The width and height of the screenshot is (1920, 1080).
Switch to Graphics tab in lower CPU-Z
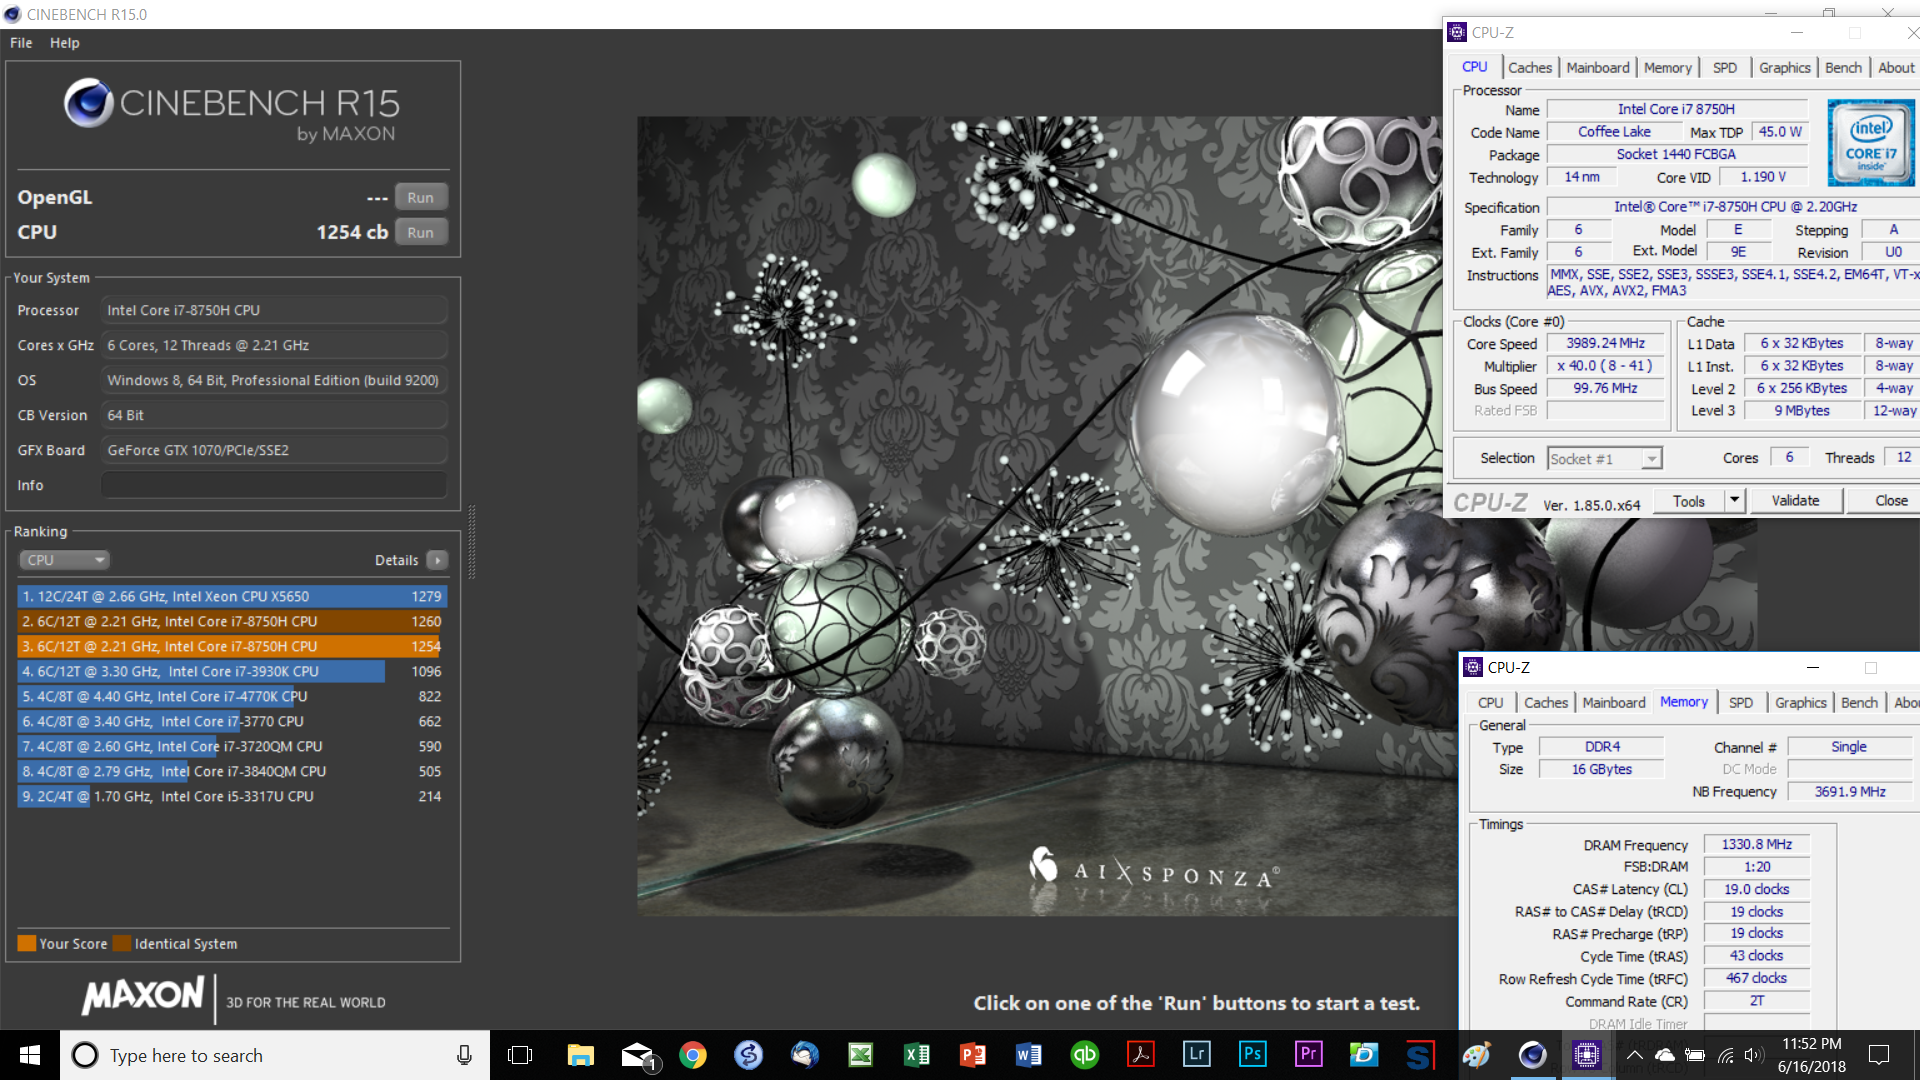pos(1800,703)
